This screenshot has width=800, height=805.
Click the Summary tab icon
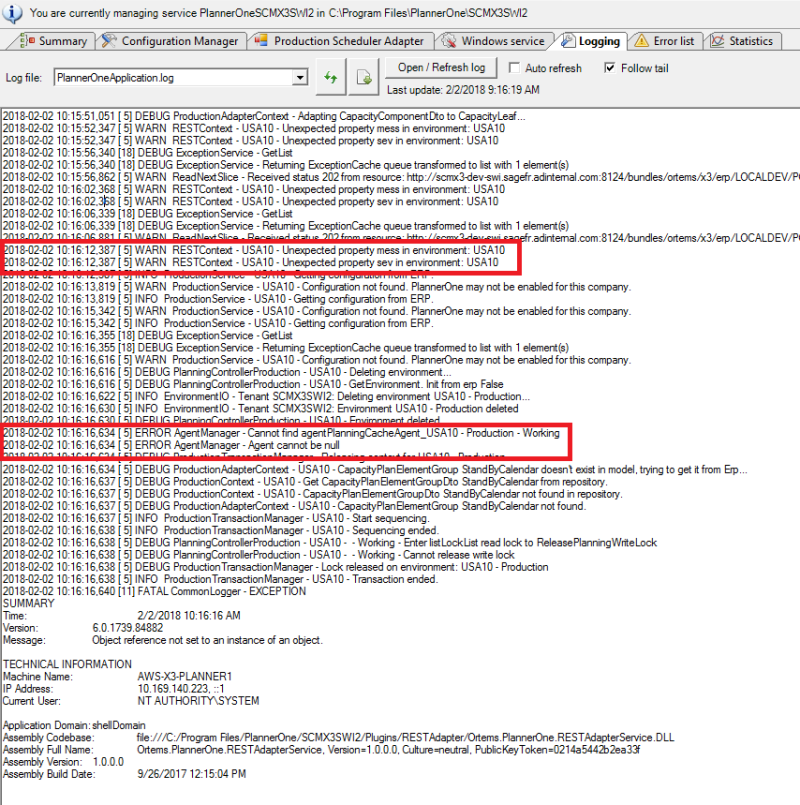[x=28, y=41]
